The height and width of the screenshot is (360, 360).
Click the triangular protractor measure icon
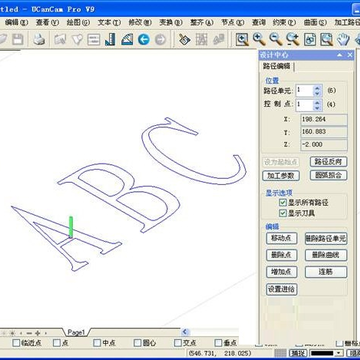(x=127, y=40)
